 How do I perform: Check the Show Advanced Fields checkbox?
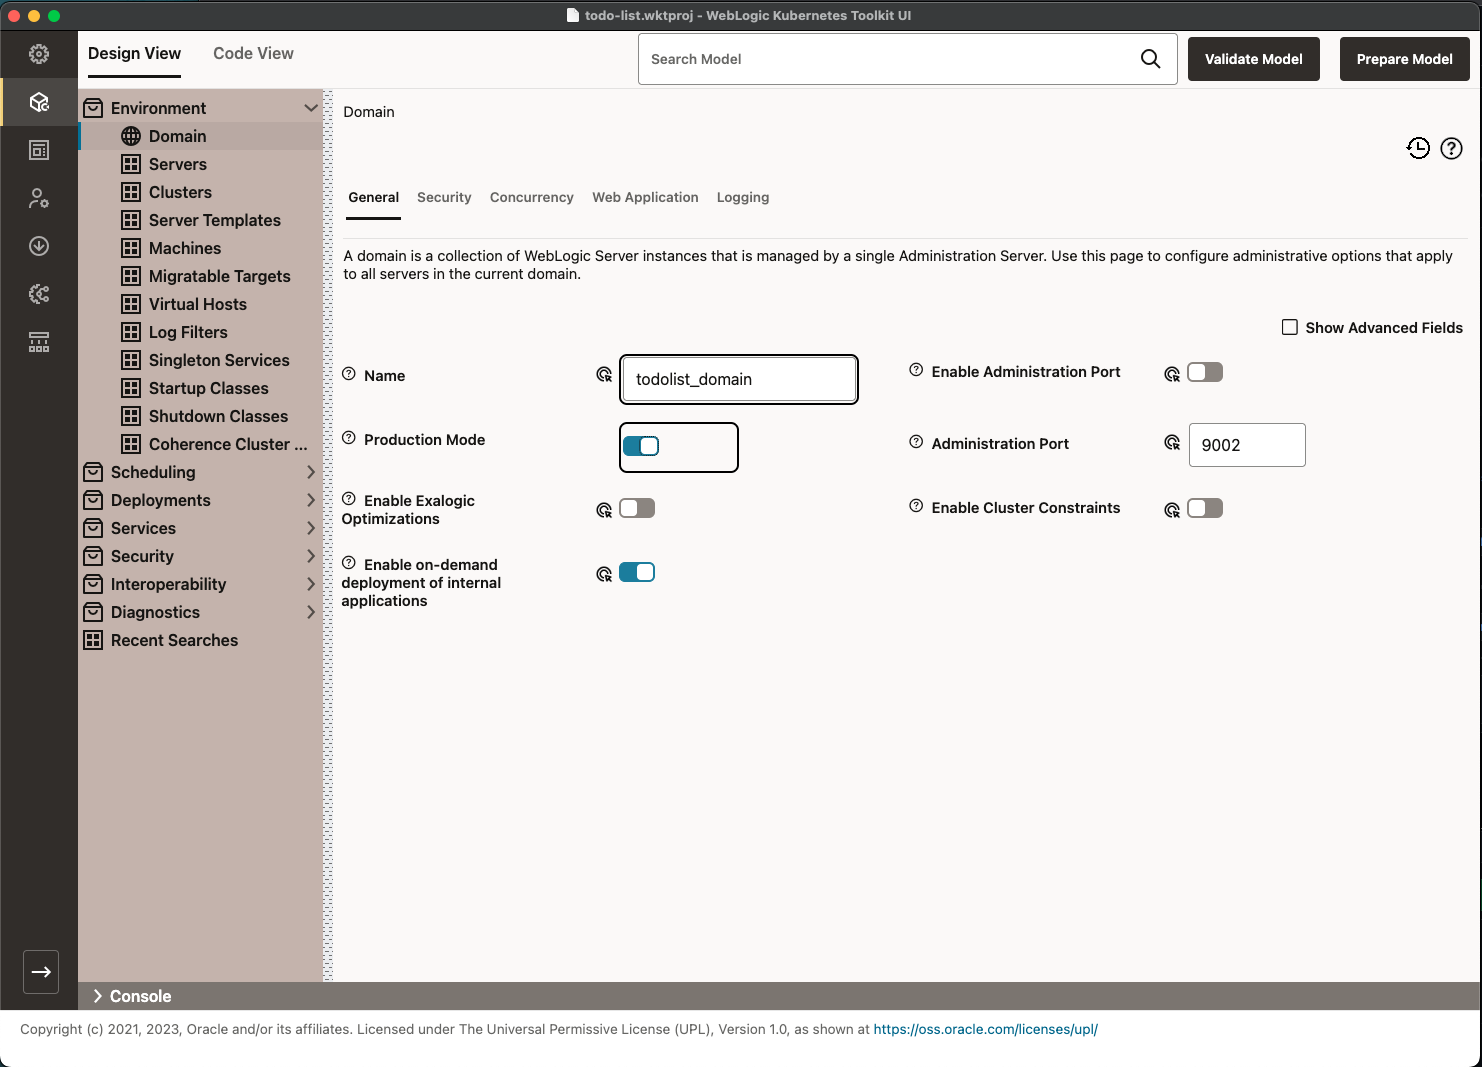[x=1290, y=327]
